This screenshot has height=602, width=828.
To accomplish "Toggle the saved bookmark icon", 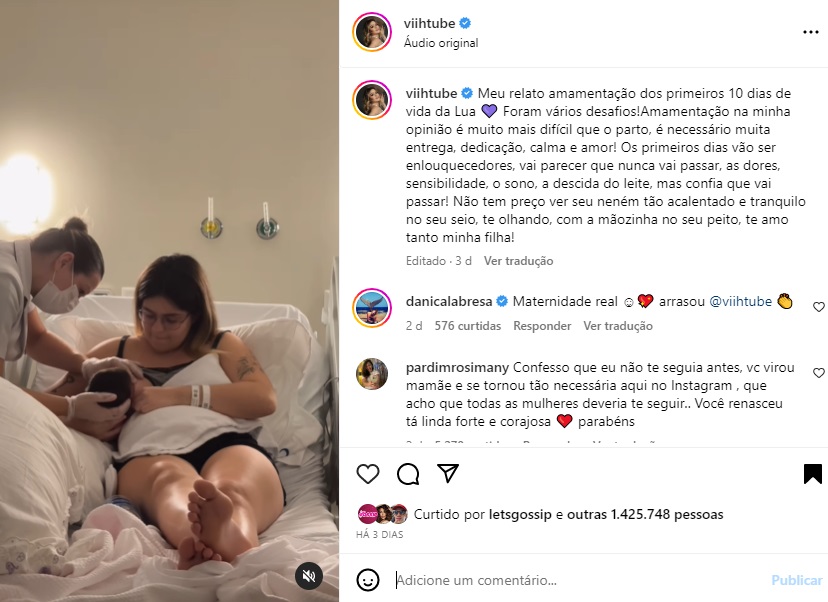I will (x=813, y=474).
